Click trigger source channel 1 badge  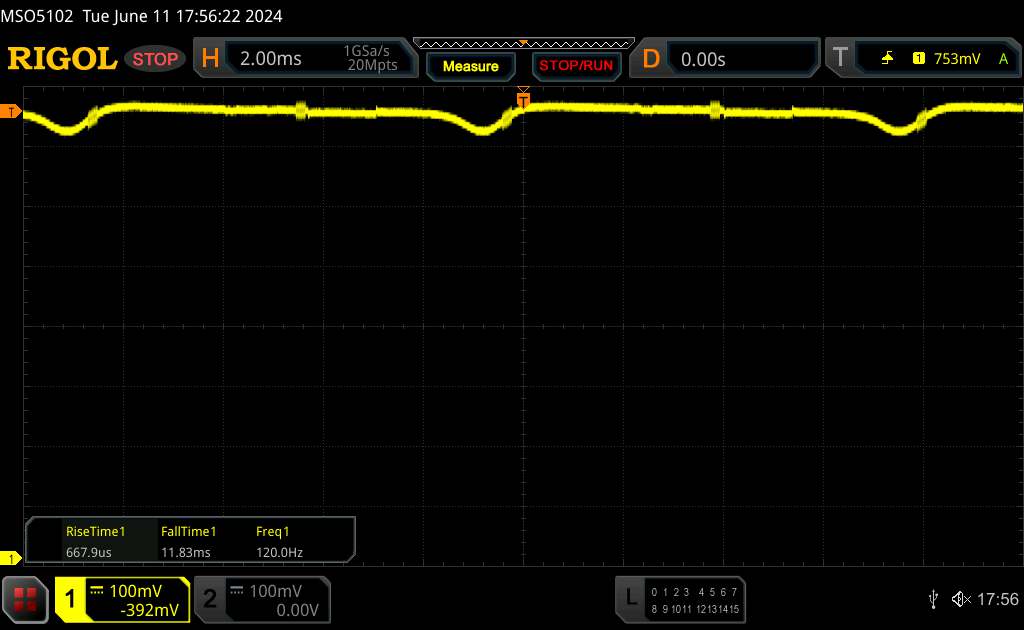coord(918,59)
